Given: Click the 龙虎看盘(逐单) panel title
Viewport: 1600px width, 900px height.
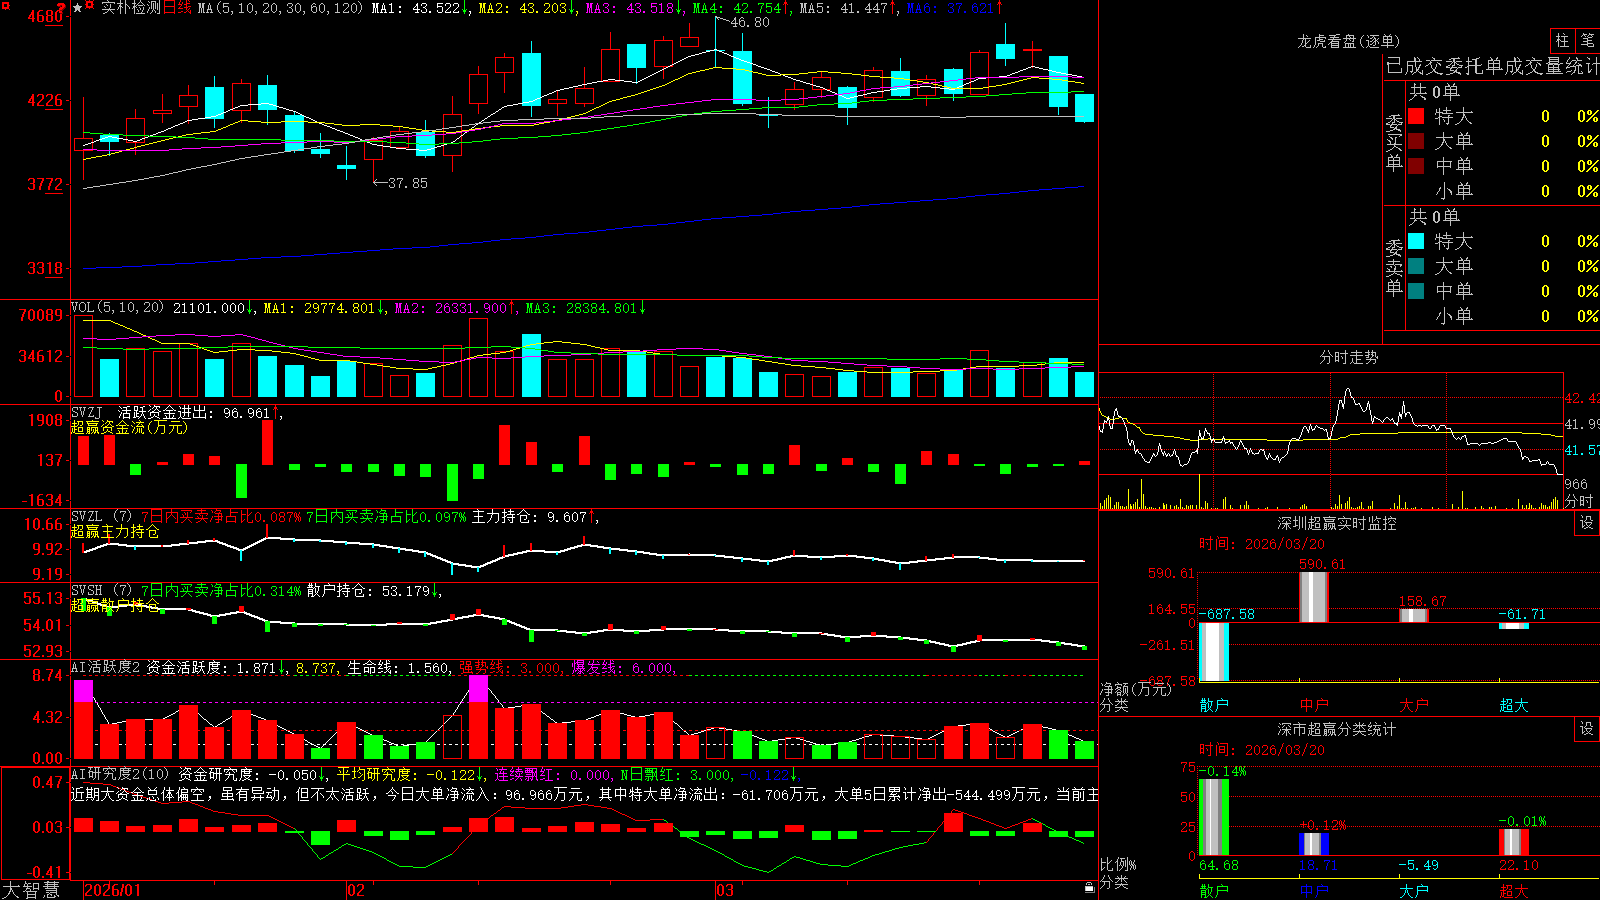Looking at the screenshot, I should [x=1348, y=41].
